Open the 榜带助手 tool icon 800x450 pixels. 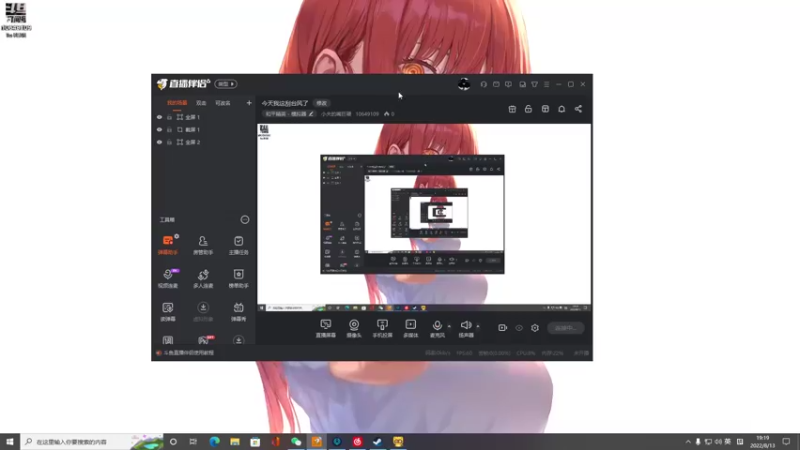tap(238, 278)
